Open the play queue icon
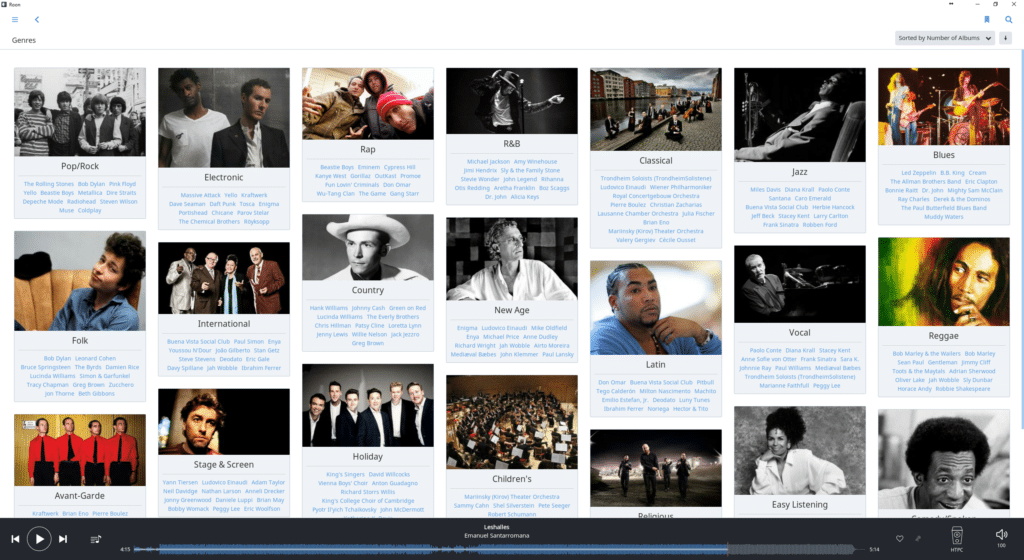 tap(95, 538)
